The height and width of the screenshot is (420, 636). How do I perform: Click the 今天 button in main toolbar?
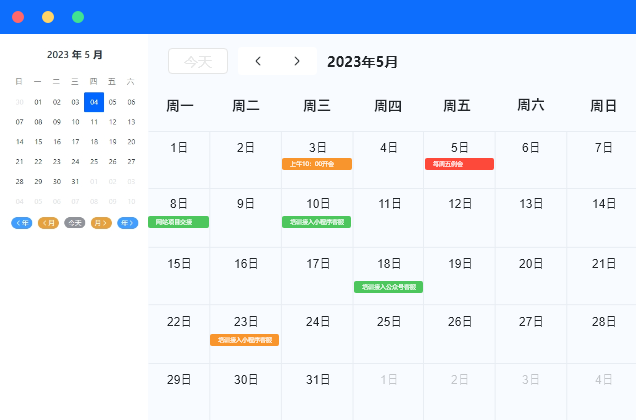[198, 61]
